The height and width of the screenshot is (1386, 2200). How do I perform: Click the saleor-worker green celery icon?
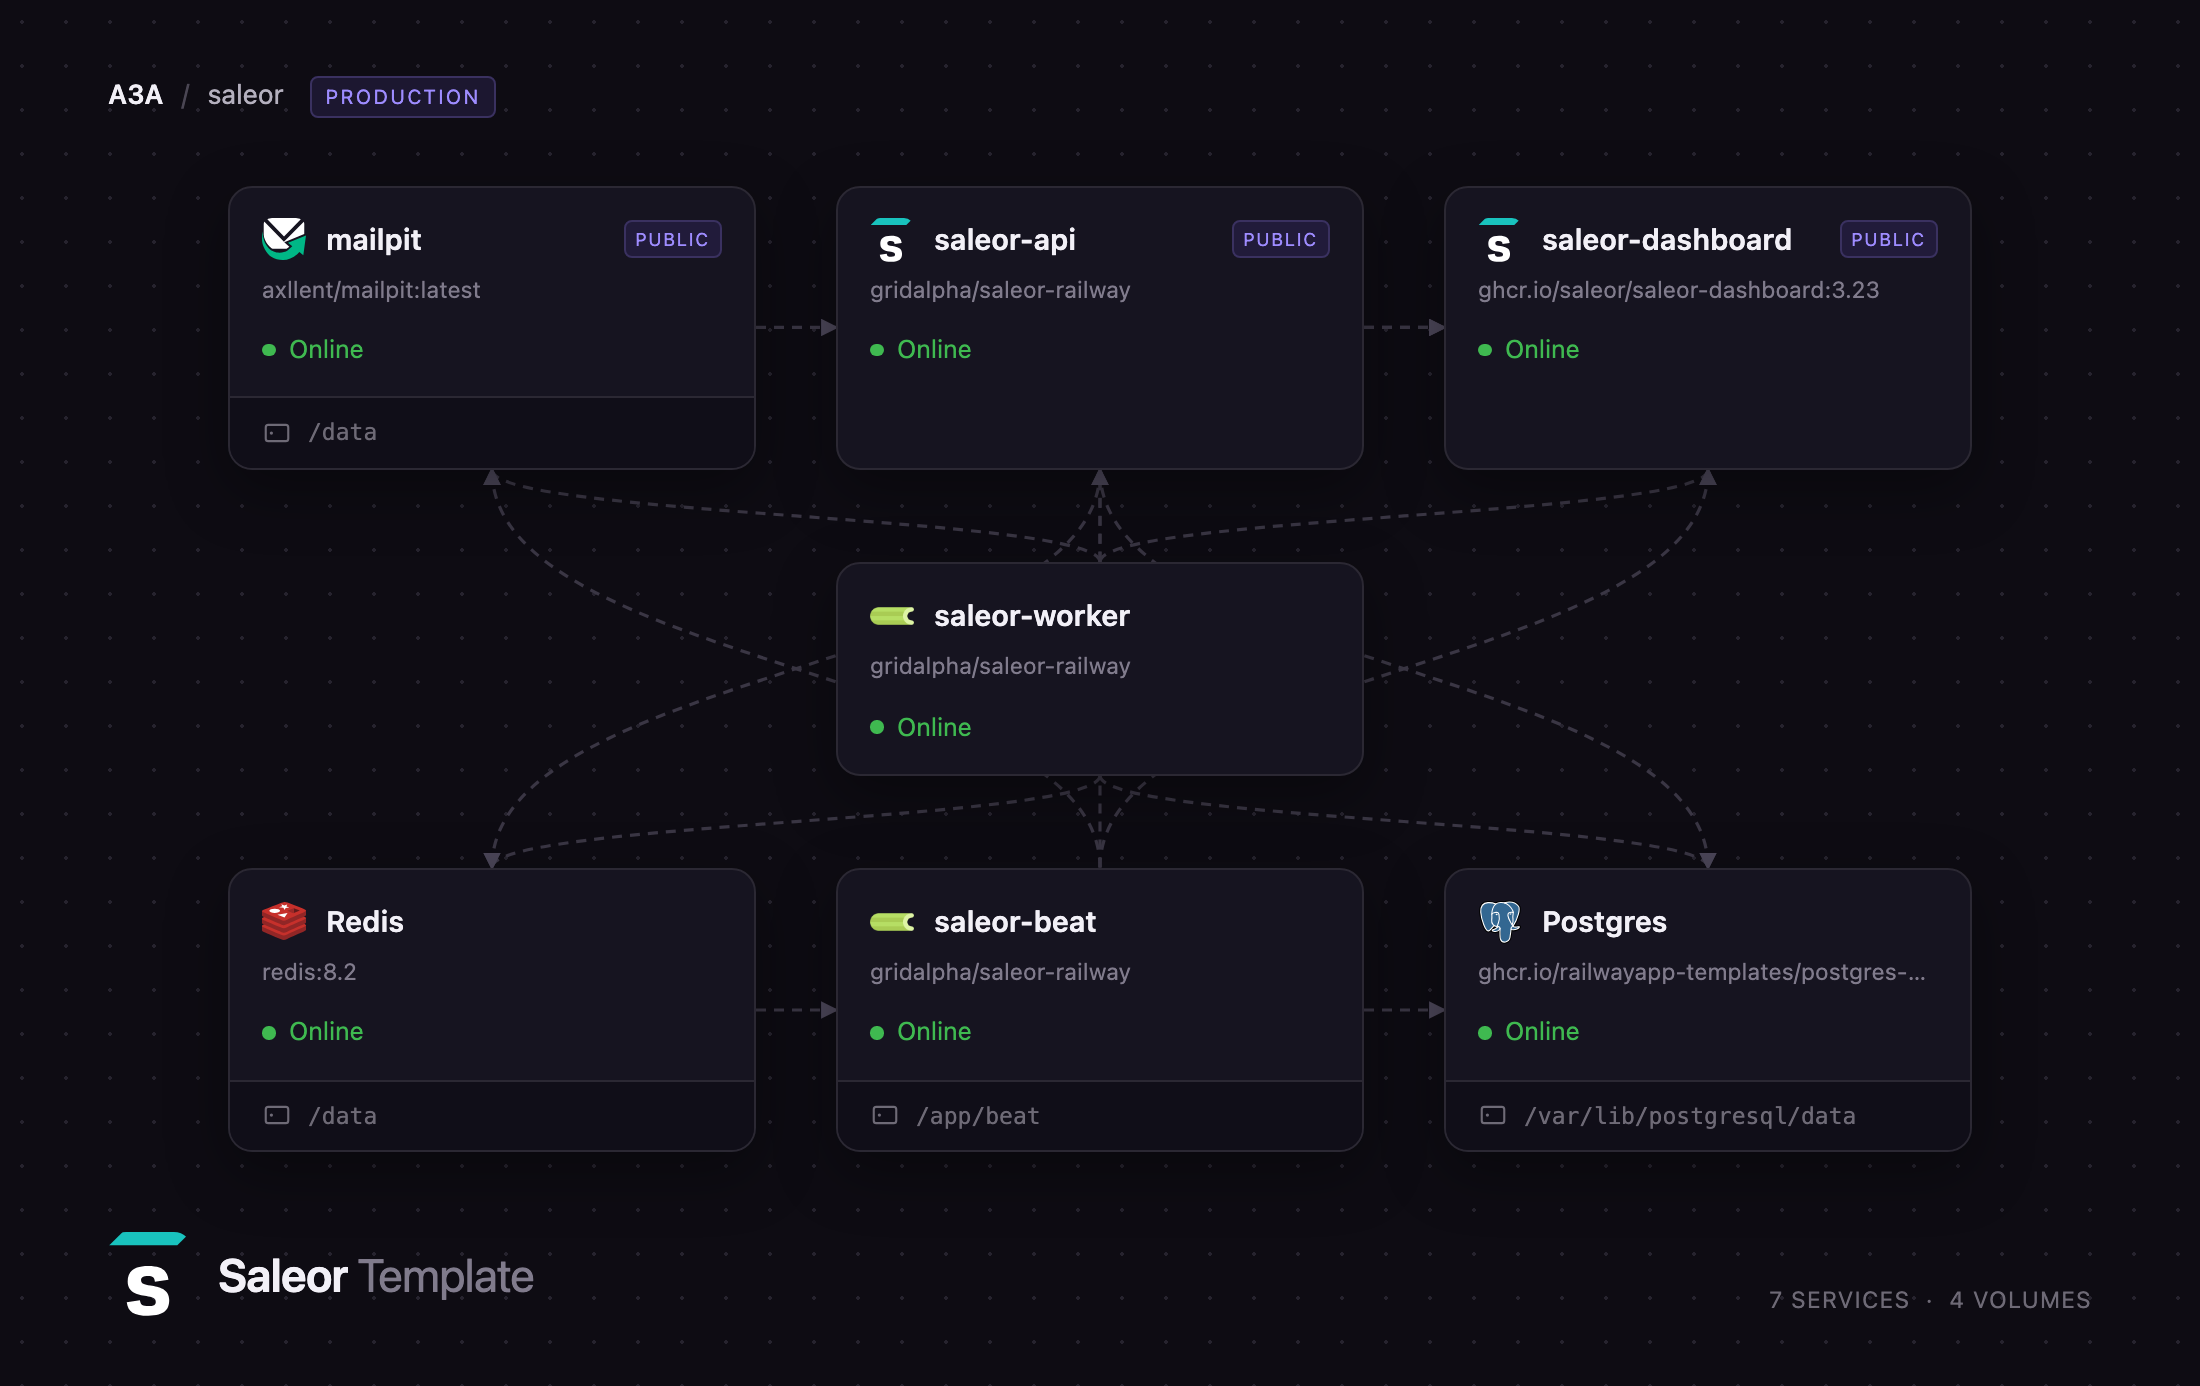(892, 616)
